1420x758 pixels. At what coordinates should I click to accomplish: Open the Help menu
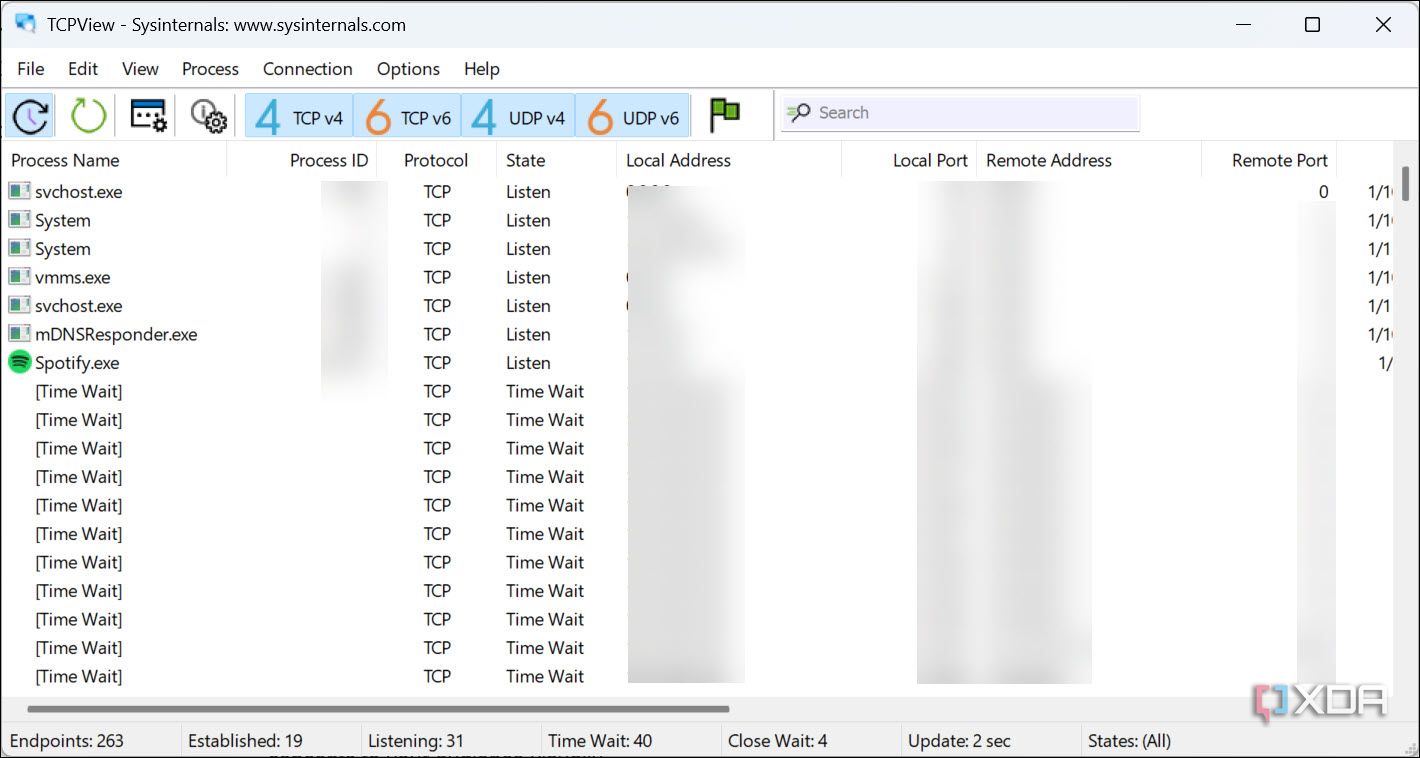pos(482,69)
